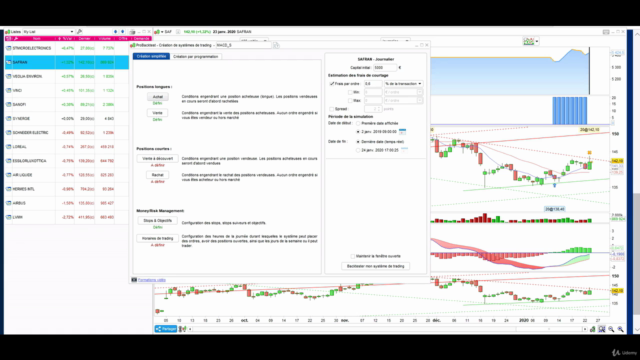Image resolution: width=640 pixels, height=360 pixels.
Task: Open the My List dropdown
Action: [48, 31]
